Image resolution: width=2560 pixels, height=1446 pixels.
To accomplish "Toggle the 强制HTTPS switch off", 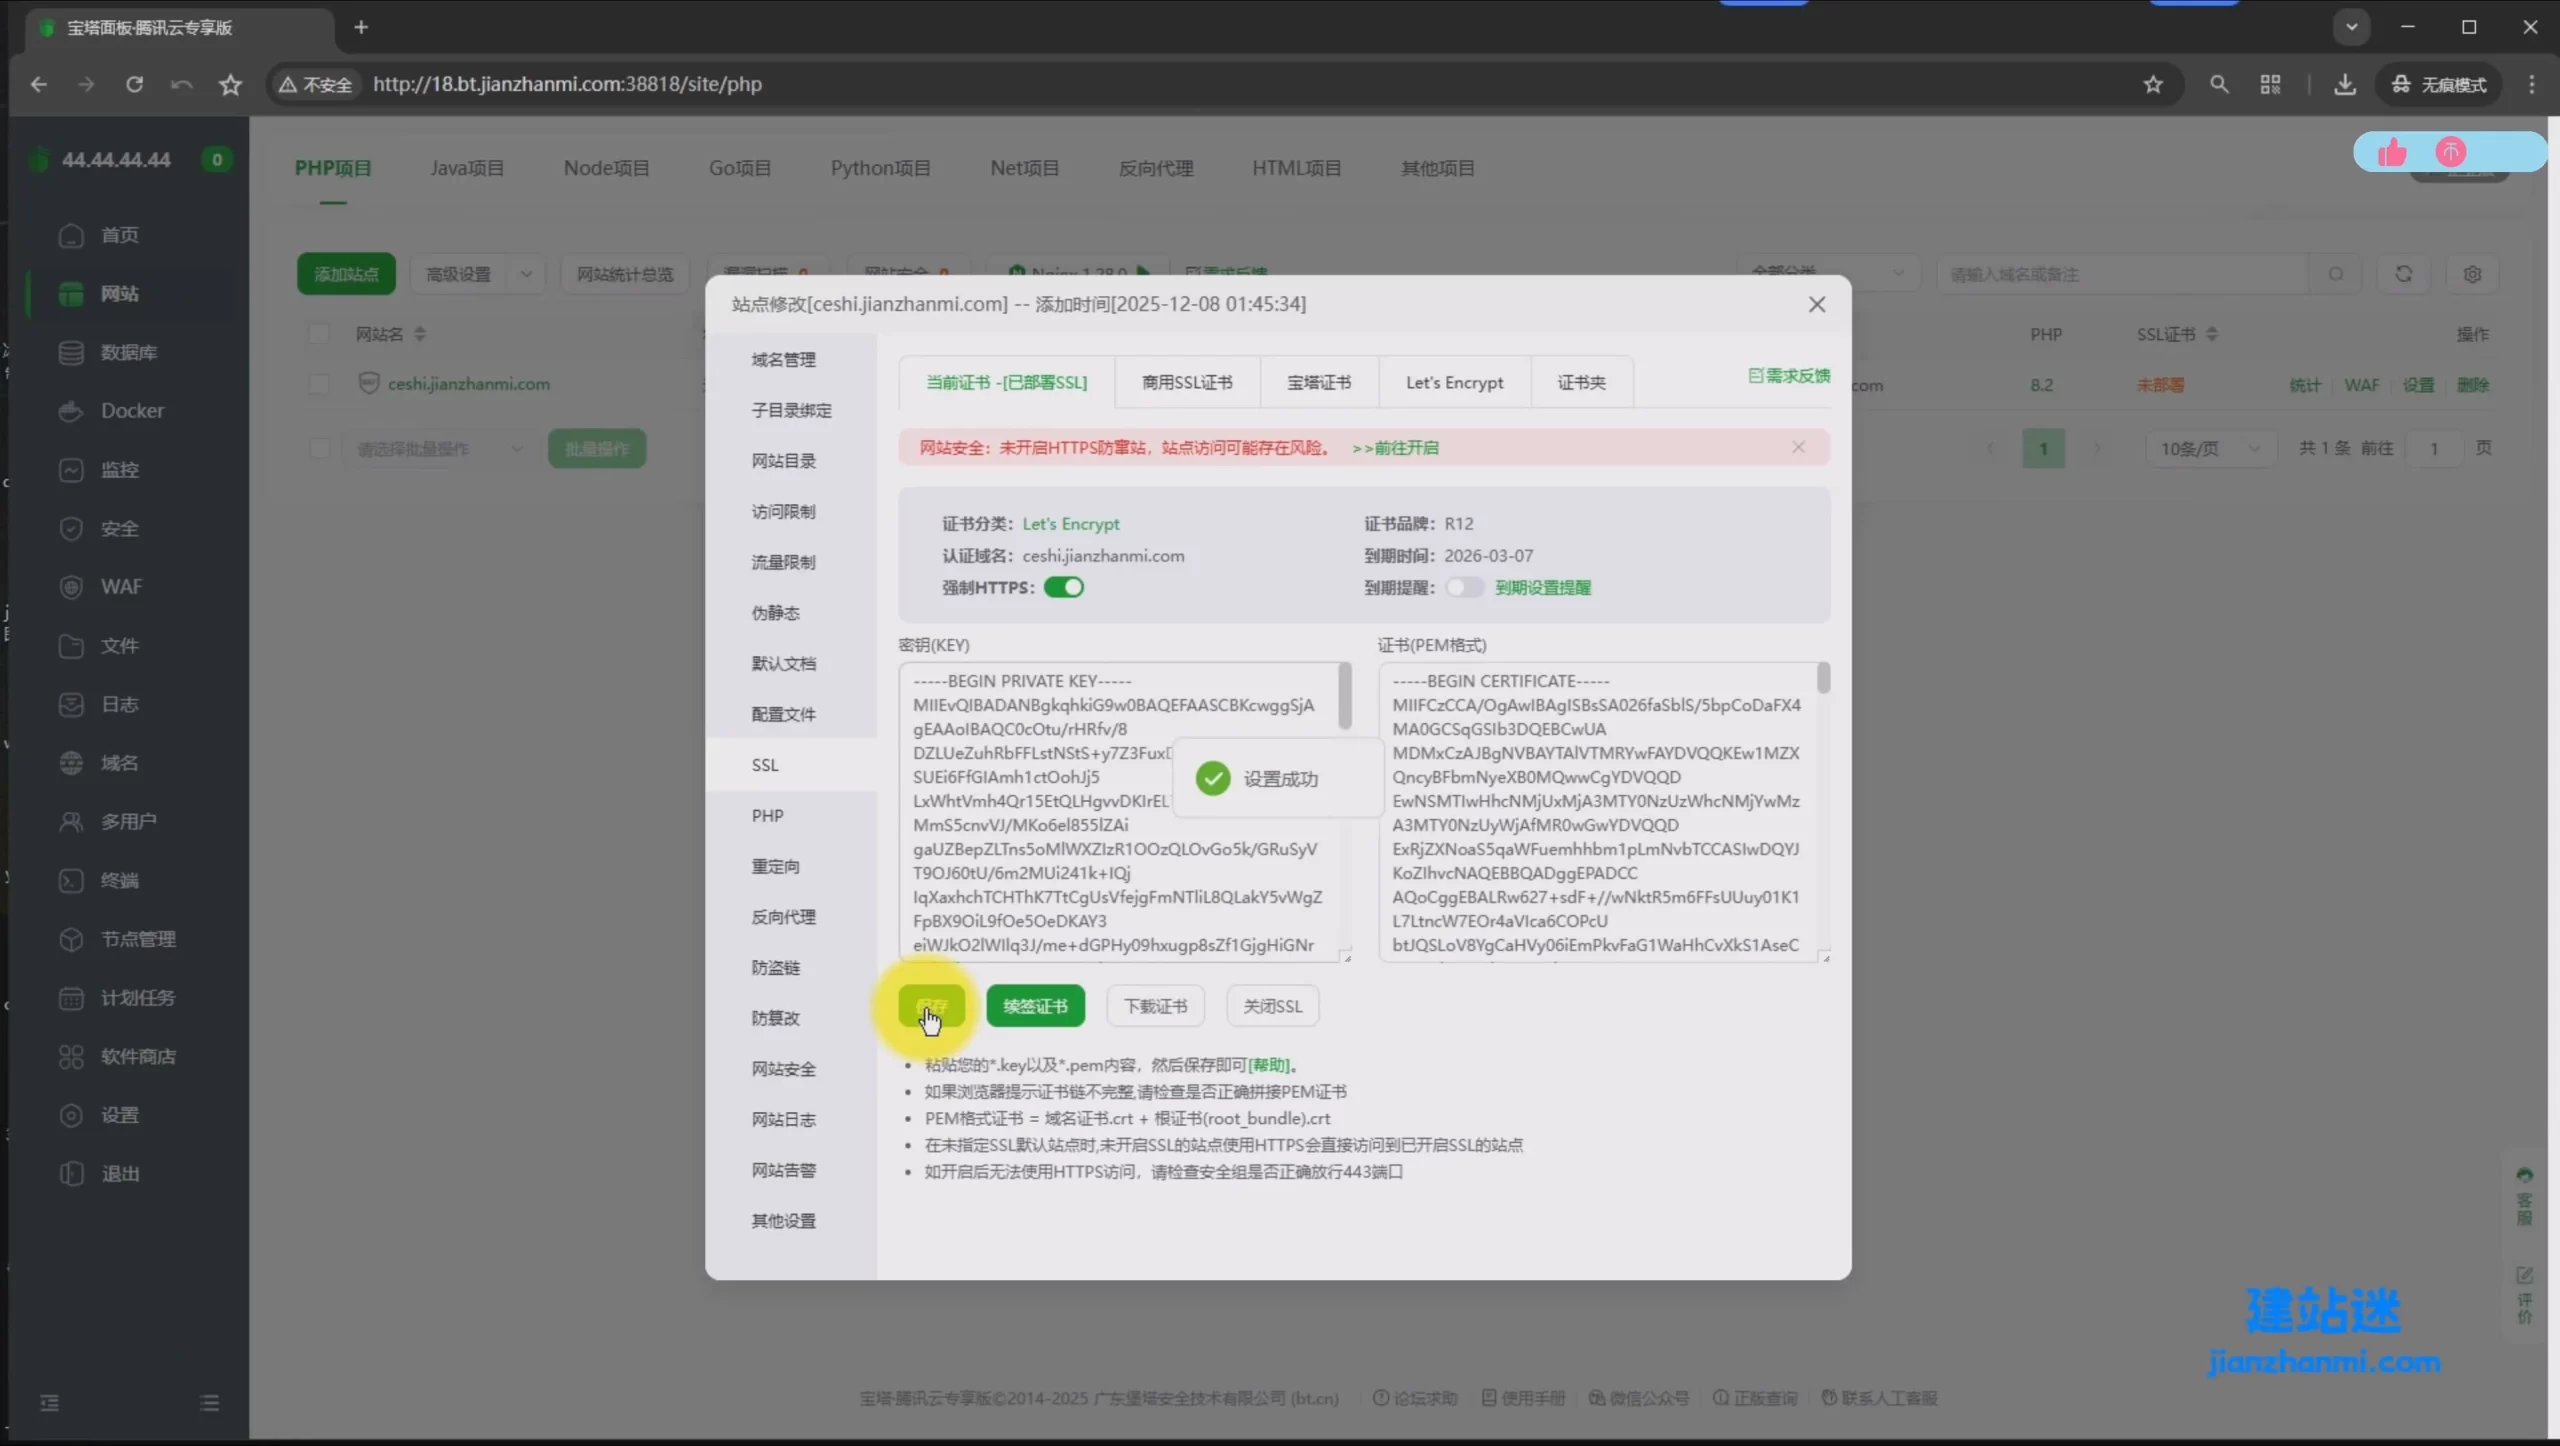I will (1063, 587).
